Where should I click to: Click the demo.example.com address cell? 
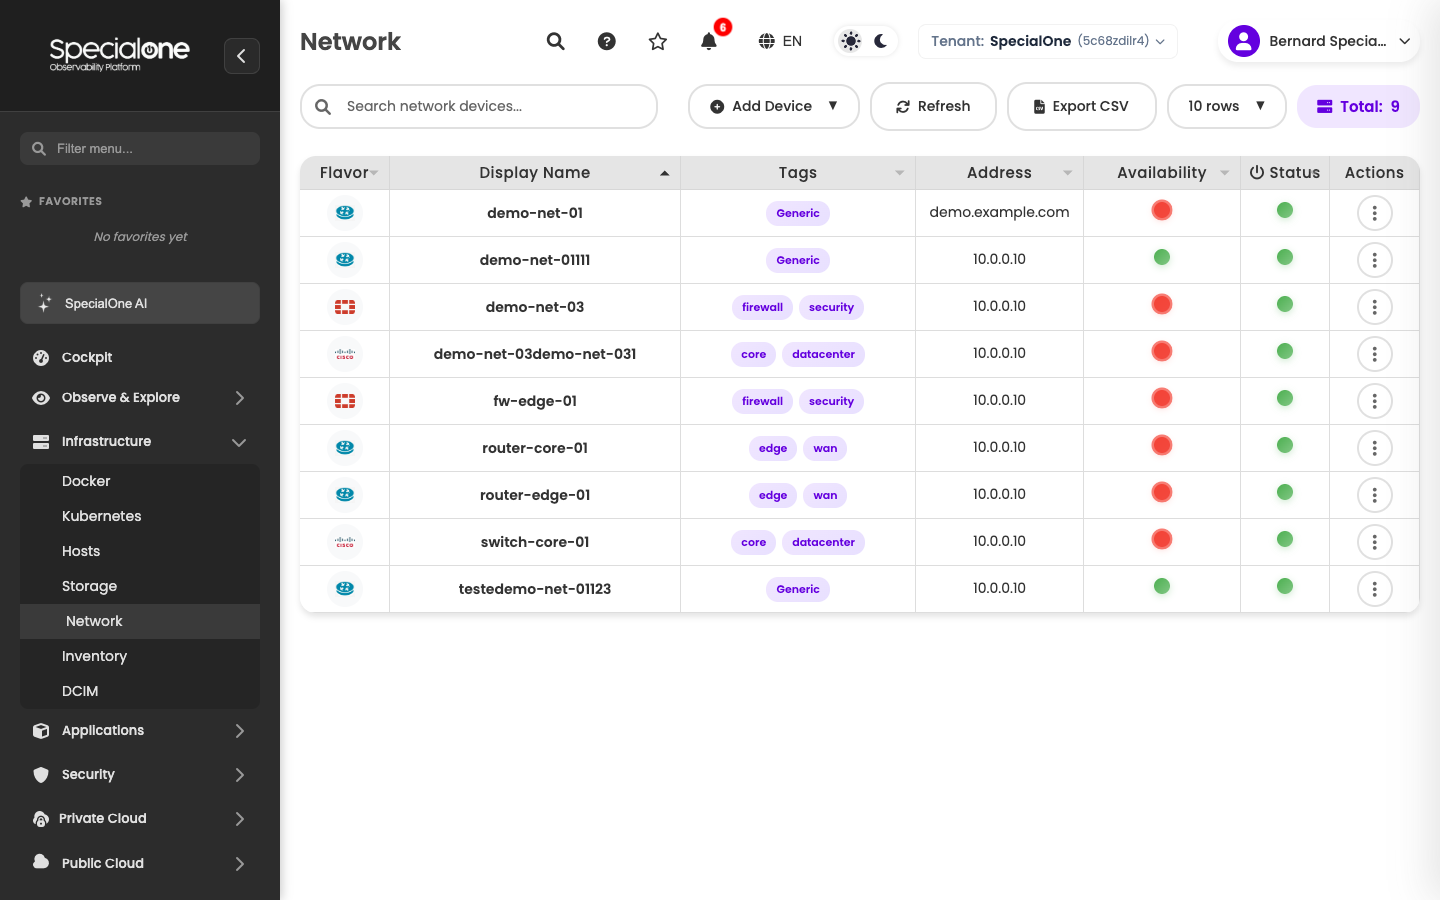[999, 212]
